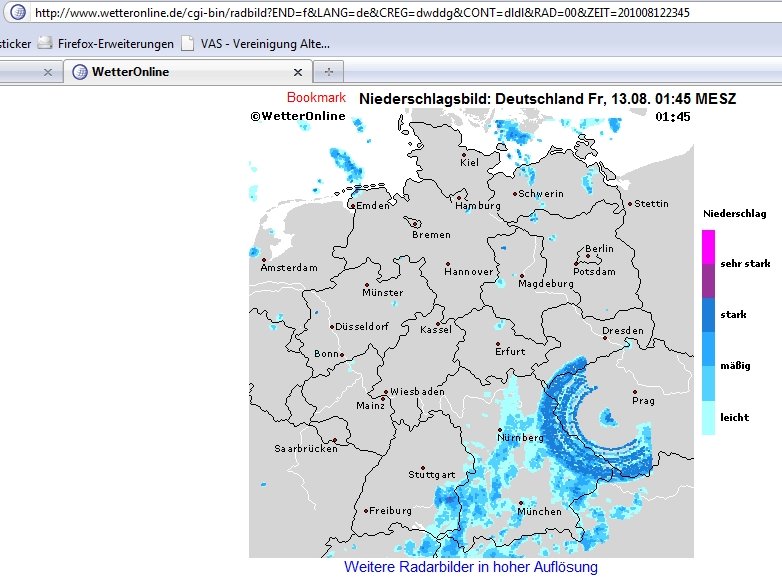The width and height of the screenshot is (782, 578).
Task: Open Weitere Radarbilder in hoher Auflösung link
Action: point(470,567)
